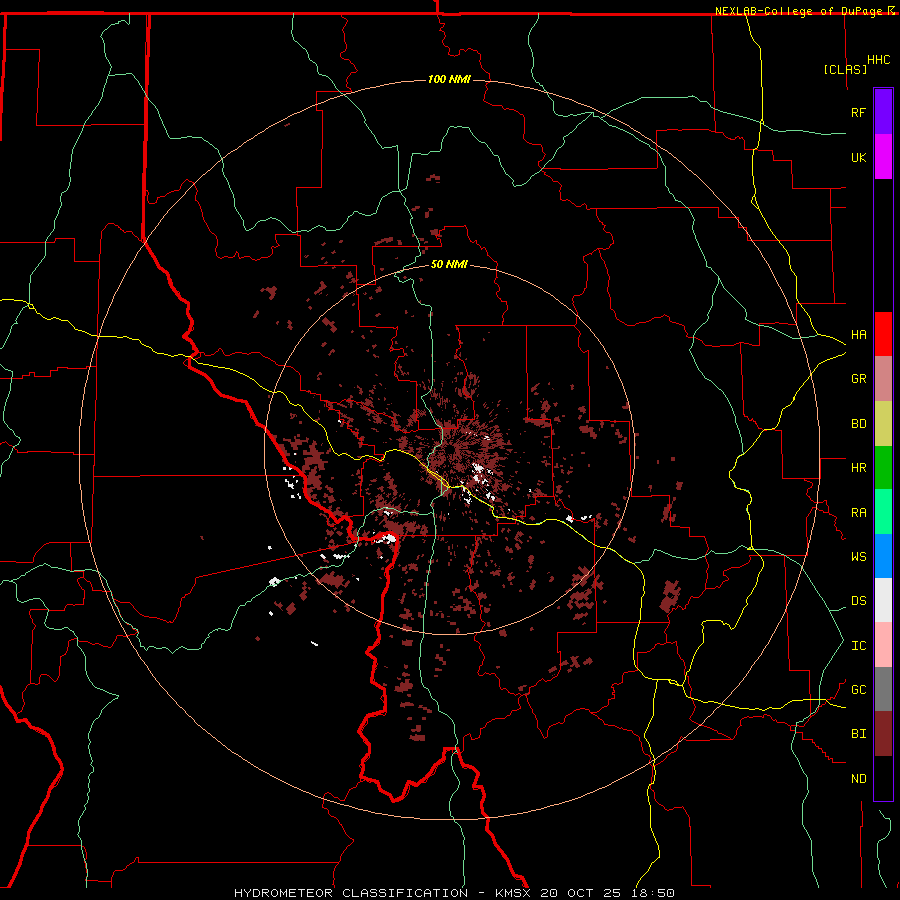Viewport: 900px width, 900px height.
Task: Click the DS legend label
Action: coord(858,601)
